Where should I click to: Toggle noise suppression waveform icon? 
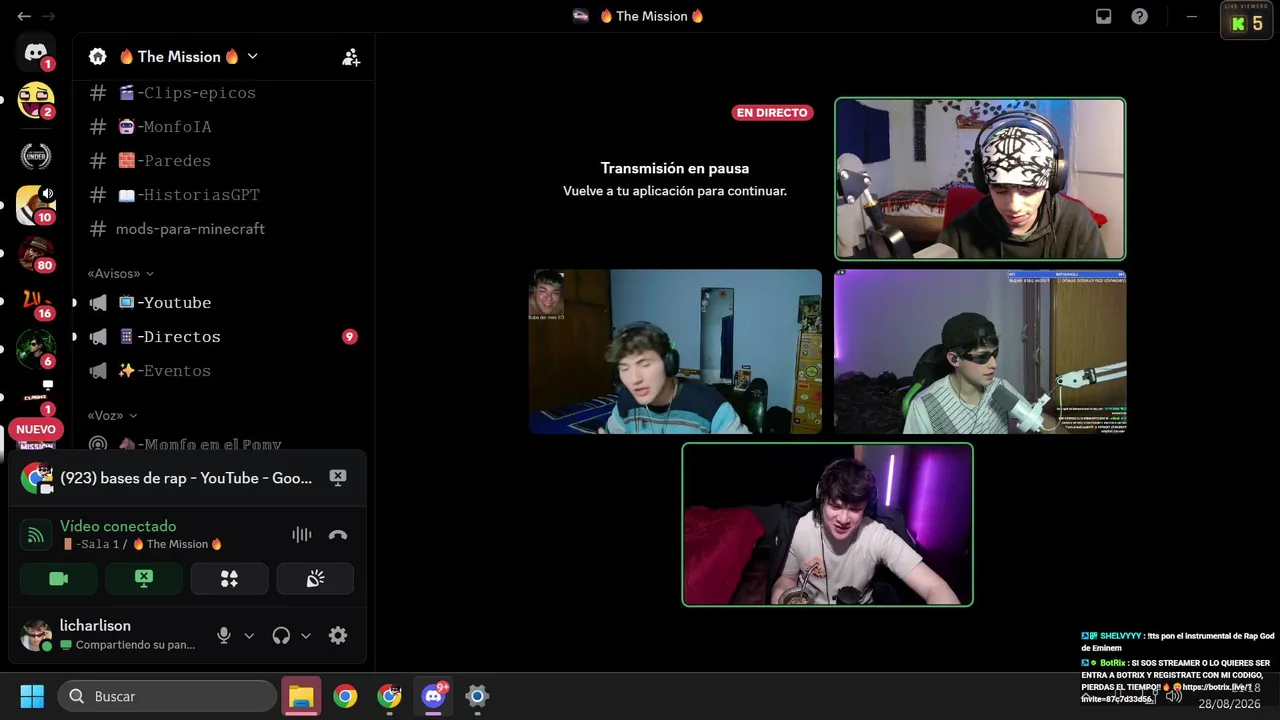301,535
